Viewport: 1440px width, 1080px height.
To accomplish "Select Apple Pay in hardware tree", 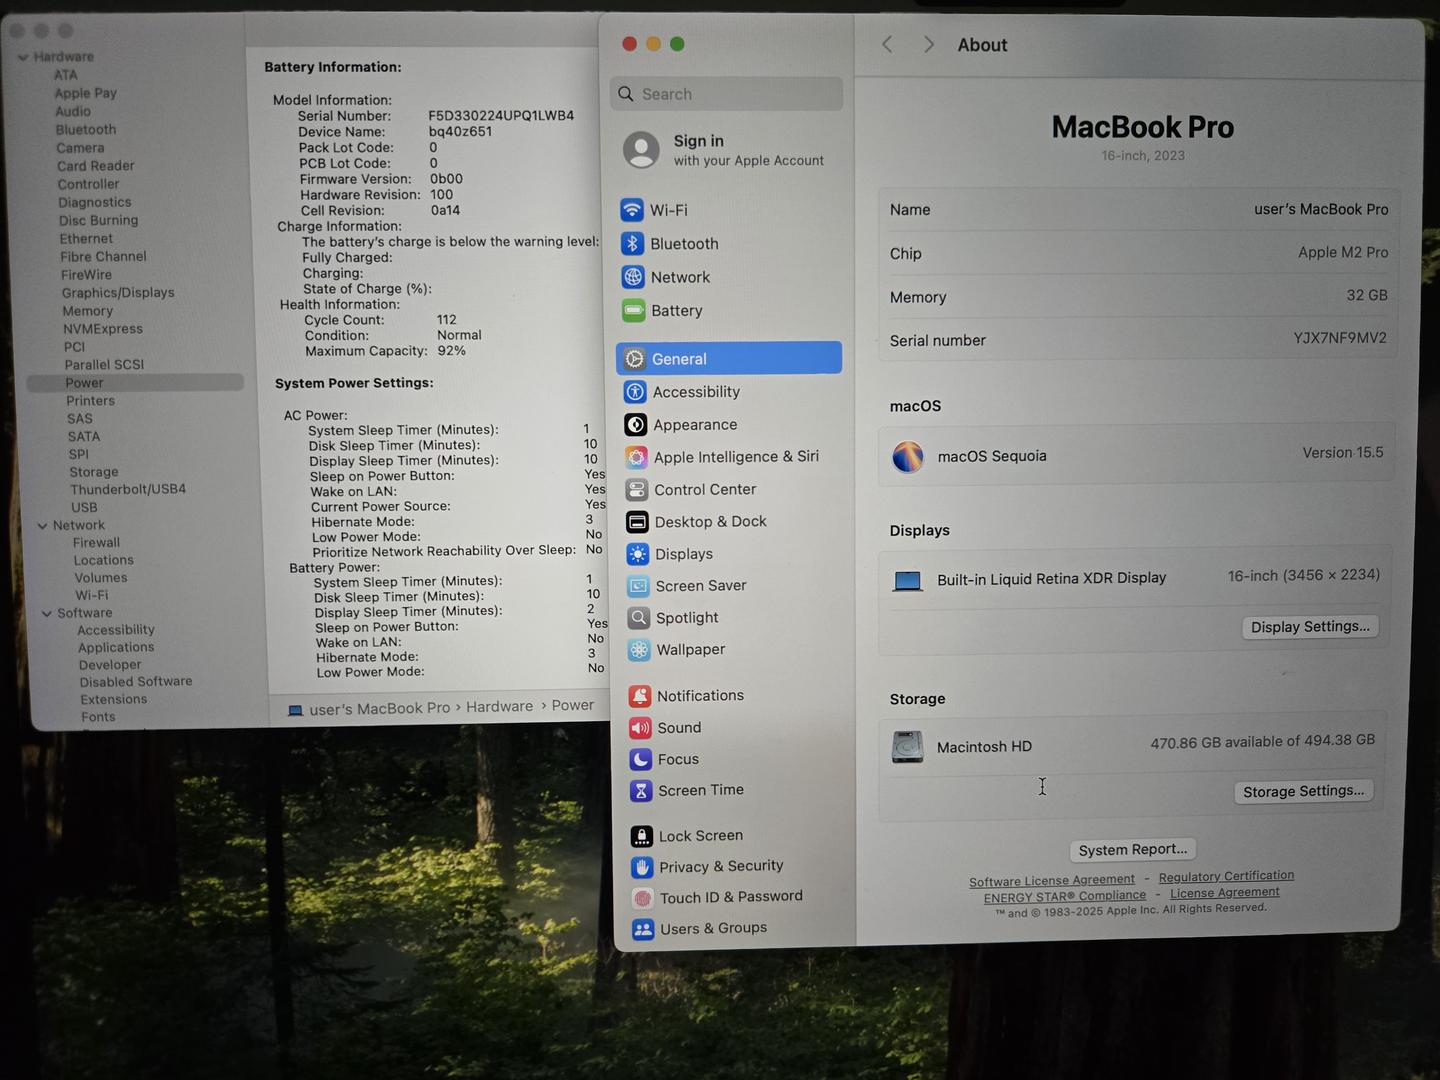I will [x=86, y=93].
